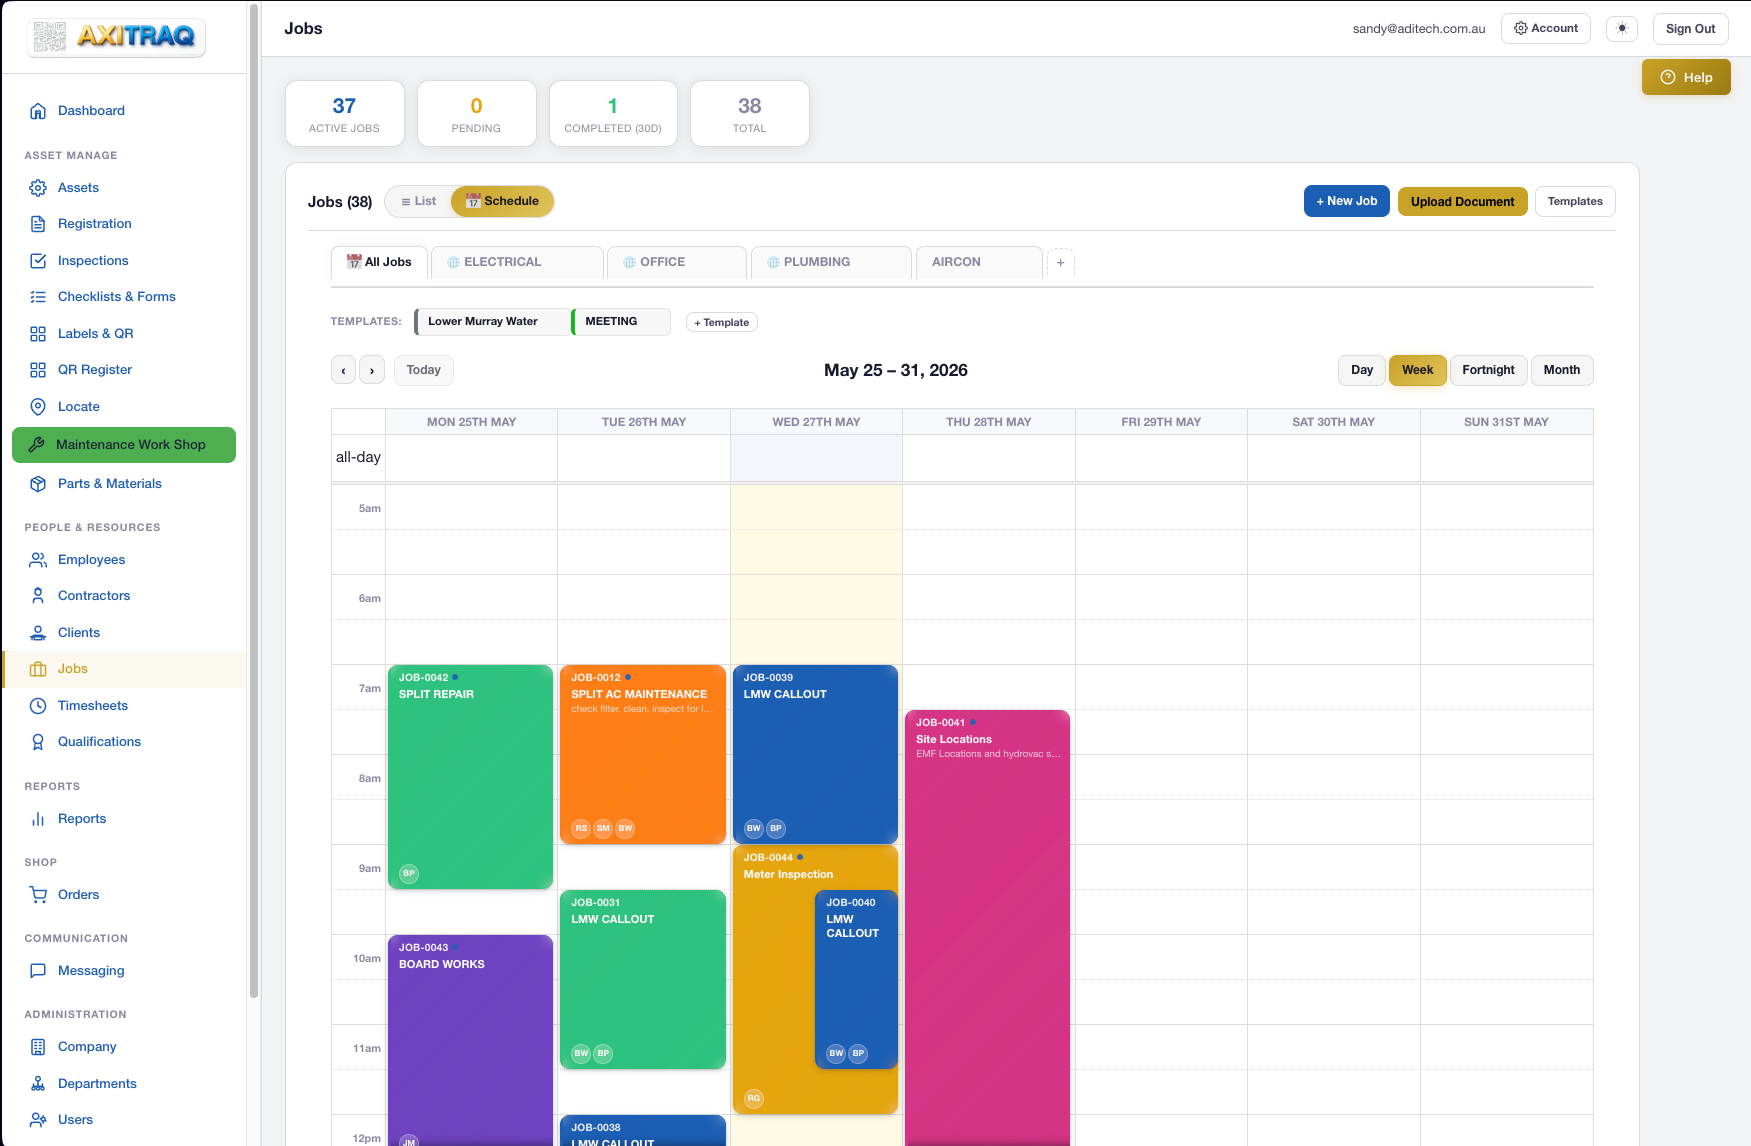Go to next week arrow
The height and width of the screenshot is (1146, 1751).
(x=372, y=371)
